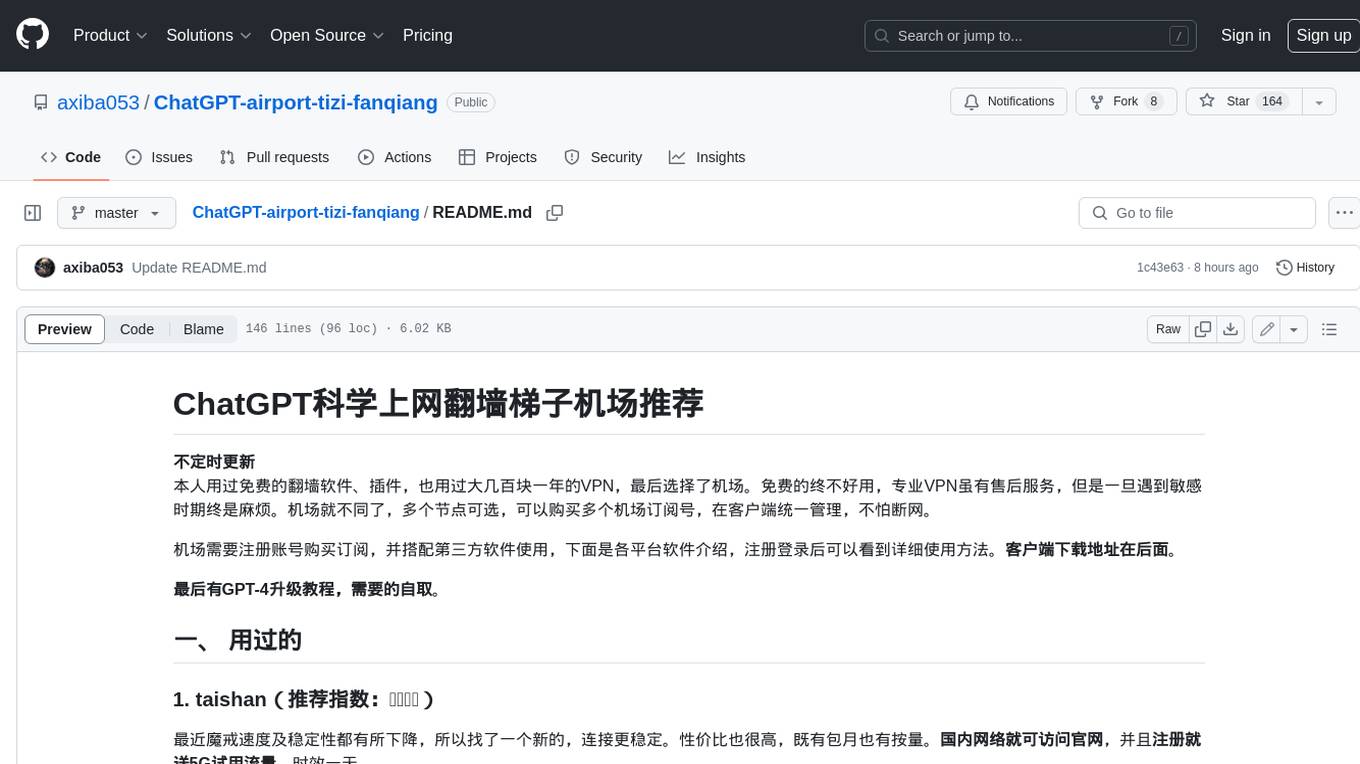Open the master branch selector
Image resolution: width=1360 pixels, height=764 pixels.
[116, 213]
